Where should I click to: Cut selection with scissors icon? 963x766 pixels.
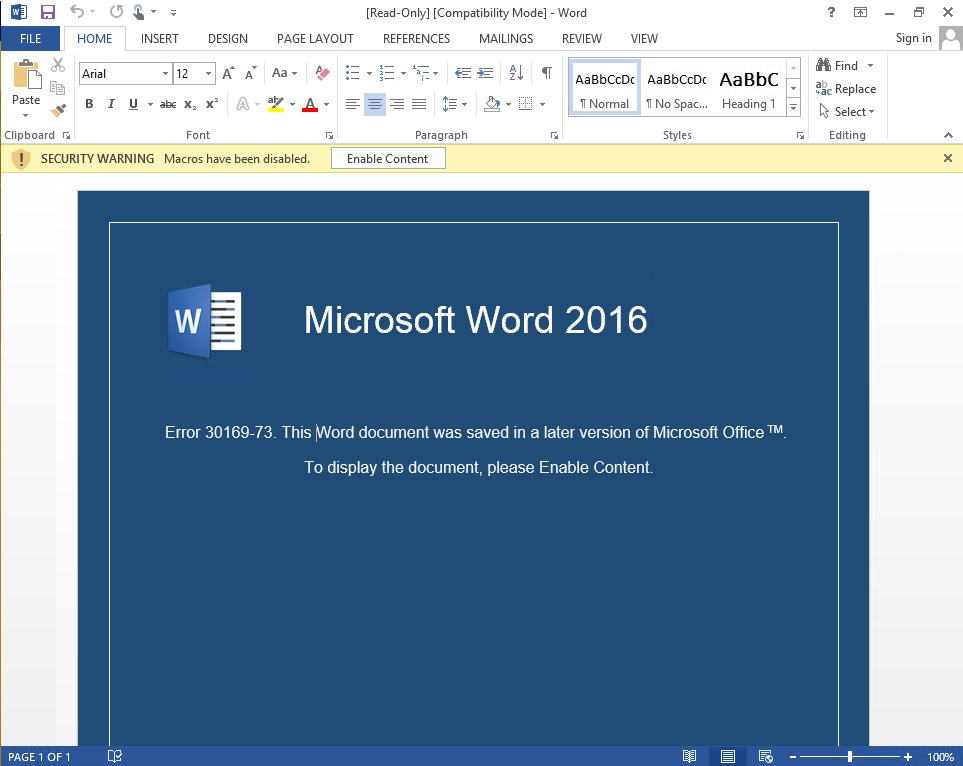click(x=58, y=65)
